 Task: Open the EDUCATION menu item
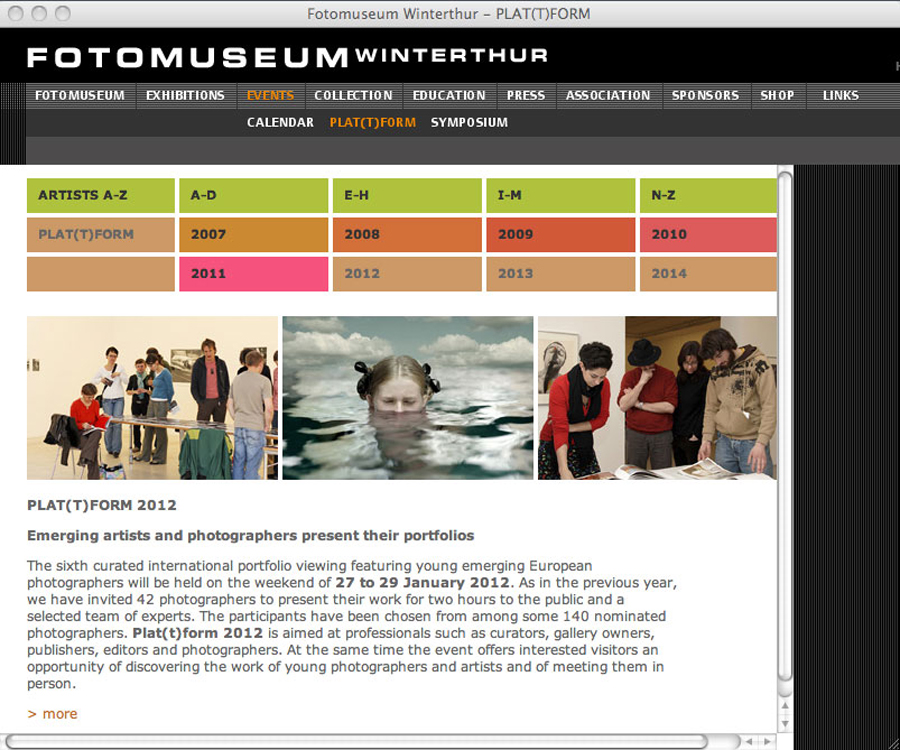(449, 95)
